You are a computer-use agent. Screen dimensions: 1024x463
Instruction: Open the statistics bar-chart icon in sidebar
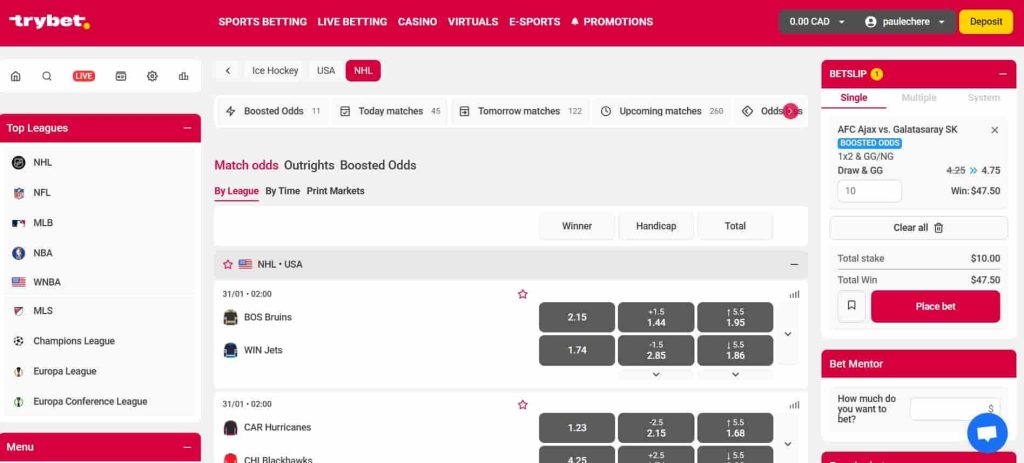[x=184, y=76]
